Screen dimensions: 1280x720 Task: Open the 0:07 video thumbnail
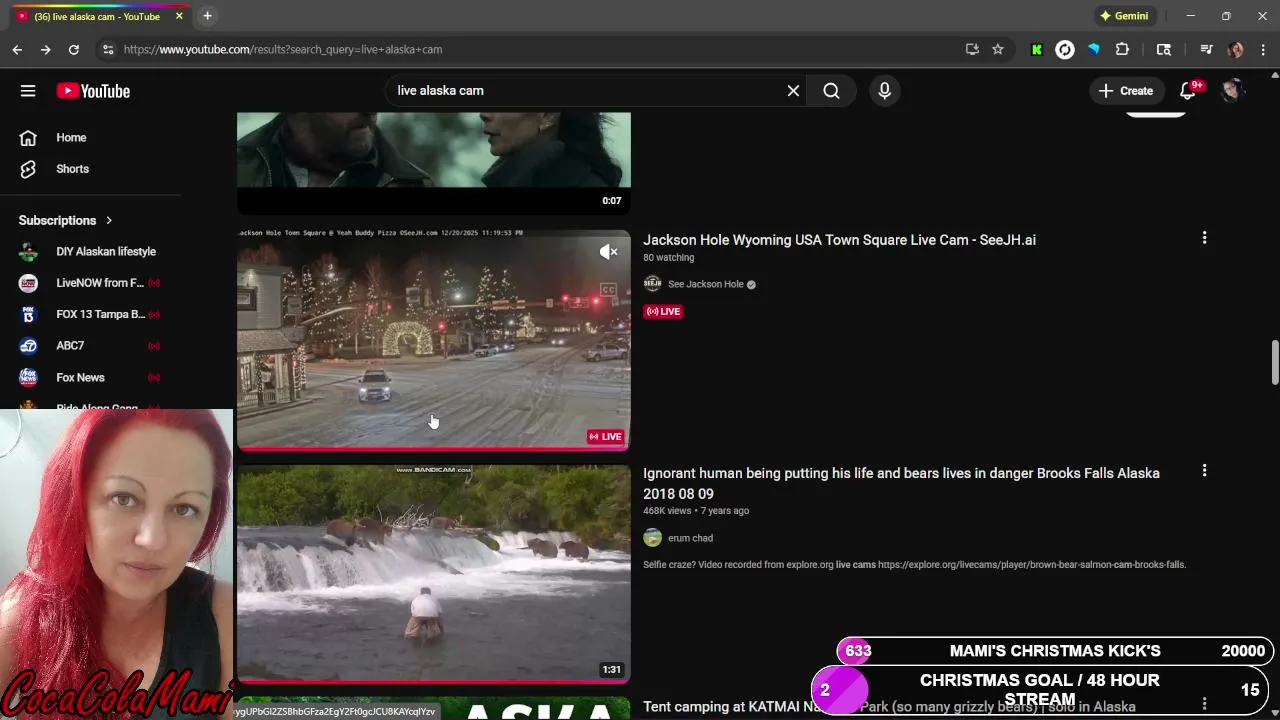[x=434, y=162]
